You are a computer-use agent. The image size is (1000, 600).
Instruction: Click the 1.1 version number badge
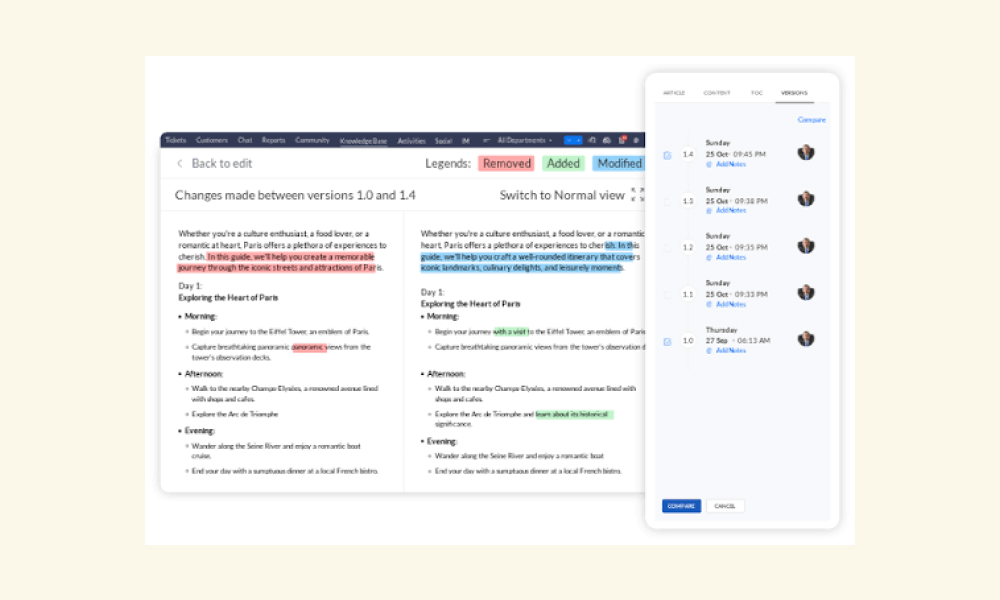click(x=688, y=295)
